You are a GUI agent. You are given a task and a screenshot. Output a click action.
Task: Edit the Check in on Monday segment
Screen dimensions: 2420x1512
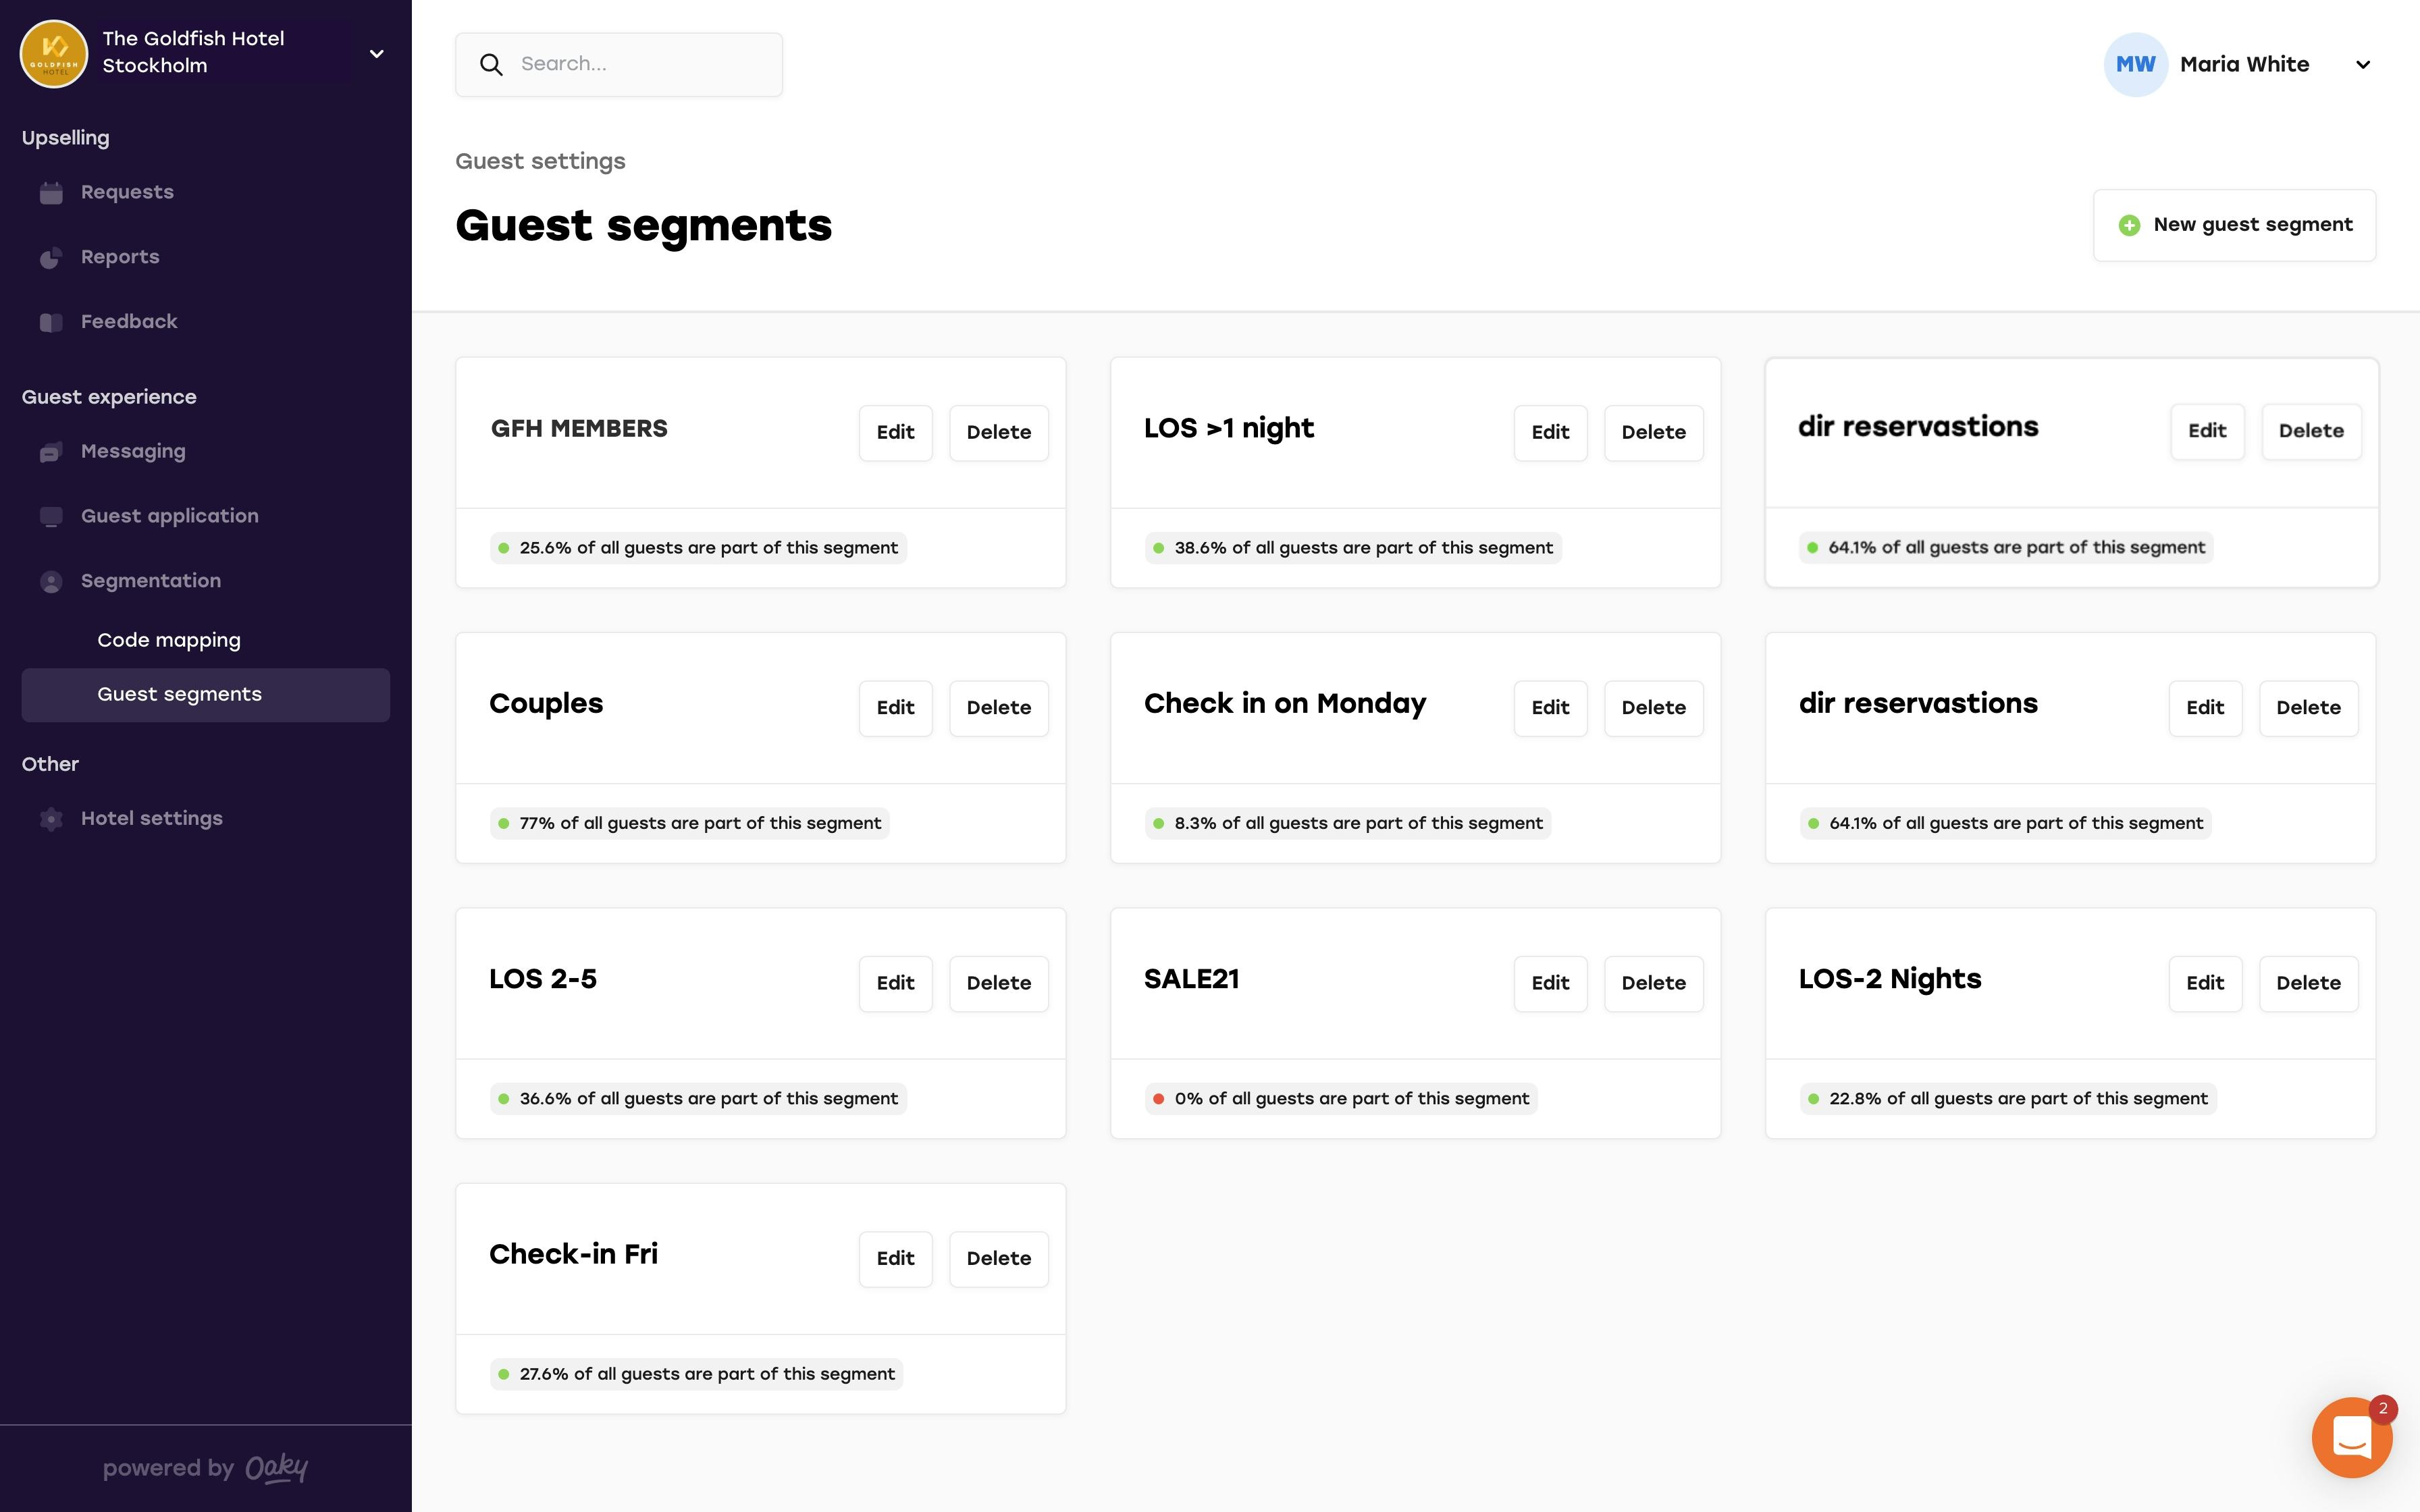coord(1550,708)
